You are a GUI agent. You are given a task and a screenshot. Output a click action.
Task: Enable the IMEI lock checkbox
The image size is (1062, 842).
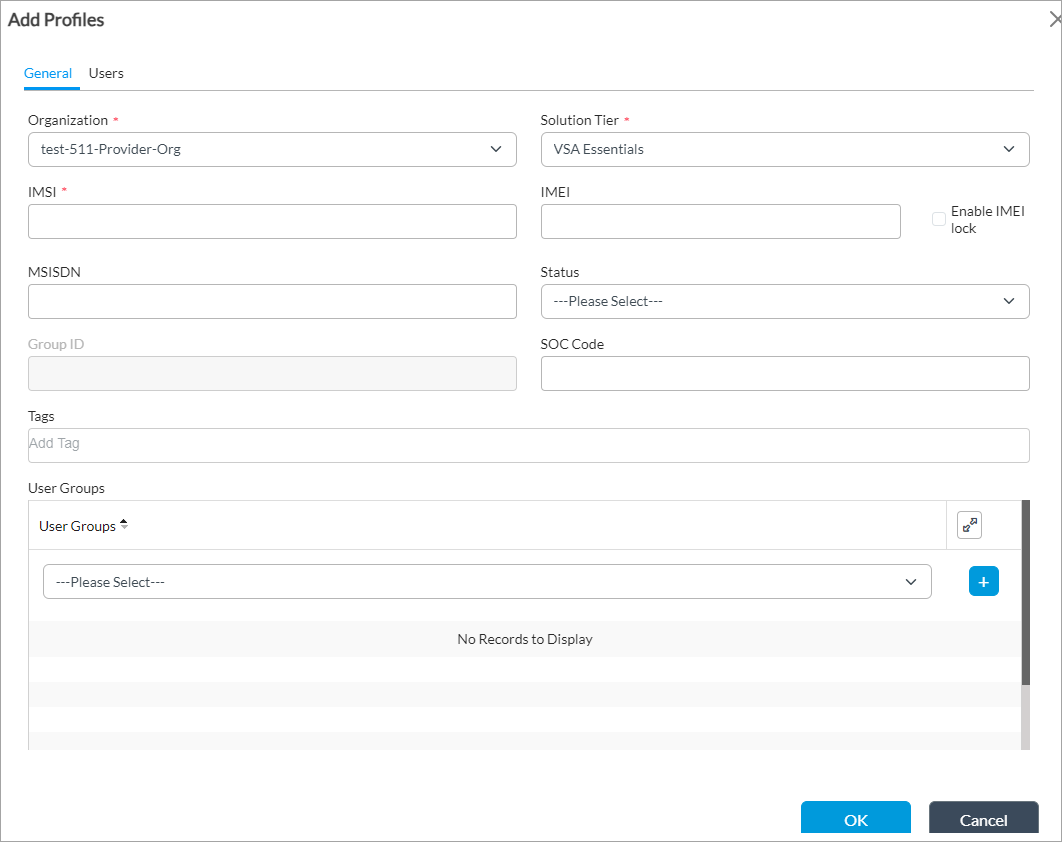pyautogui.click(x=939, y=218)
